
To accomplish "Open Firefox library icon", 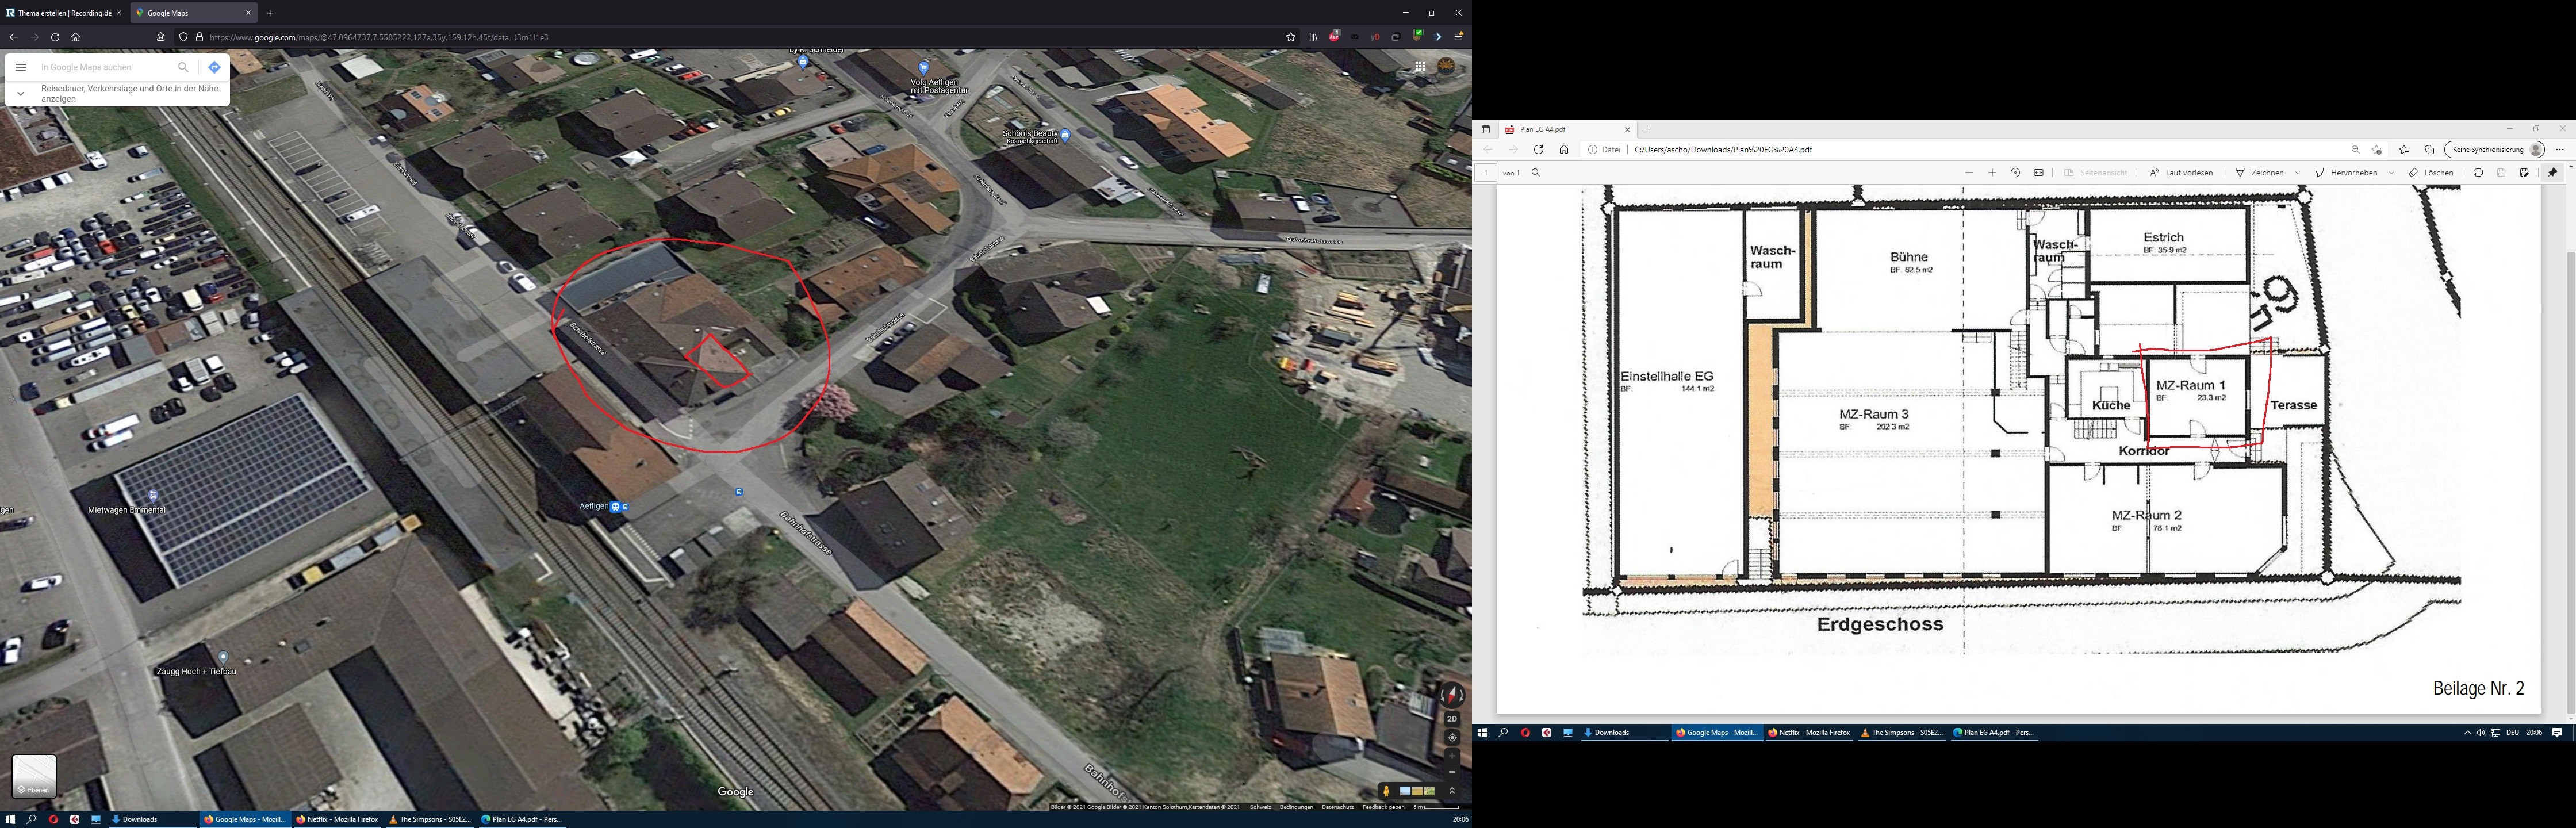I will [1313, 37].
